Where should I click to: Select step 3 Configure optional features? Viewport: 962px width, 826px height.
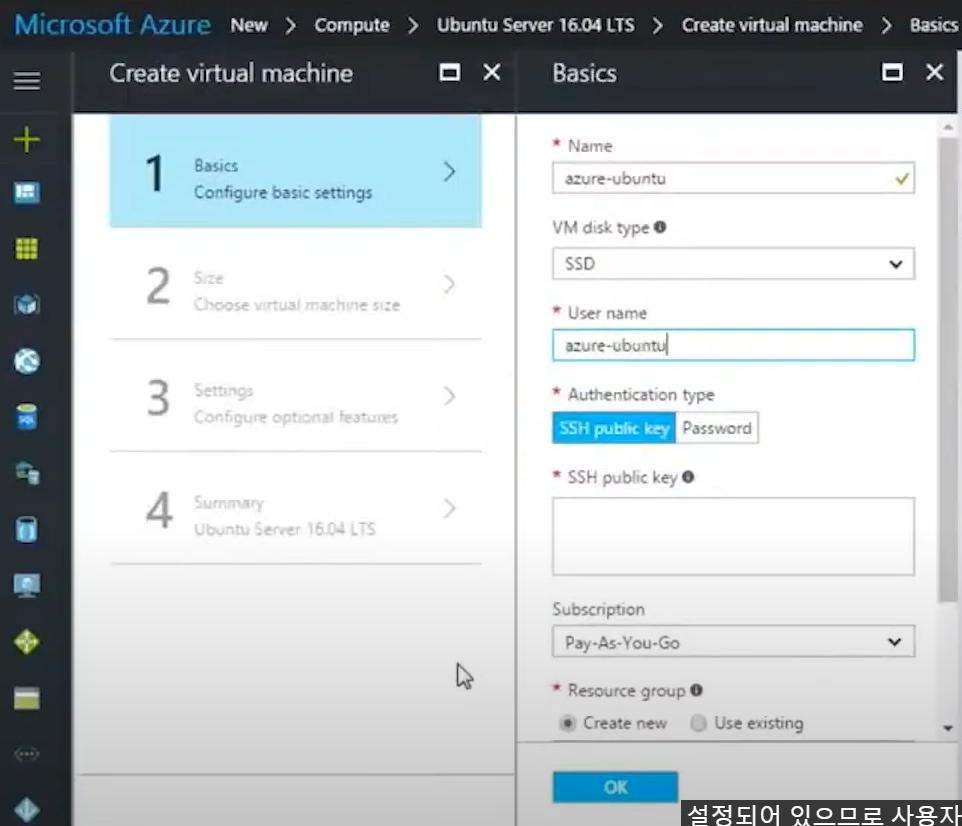tap(296, 396)
